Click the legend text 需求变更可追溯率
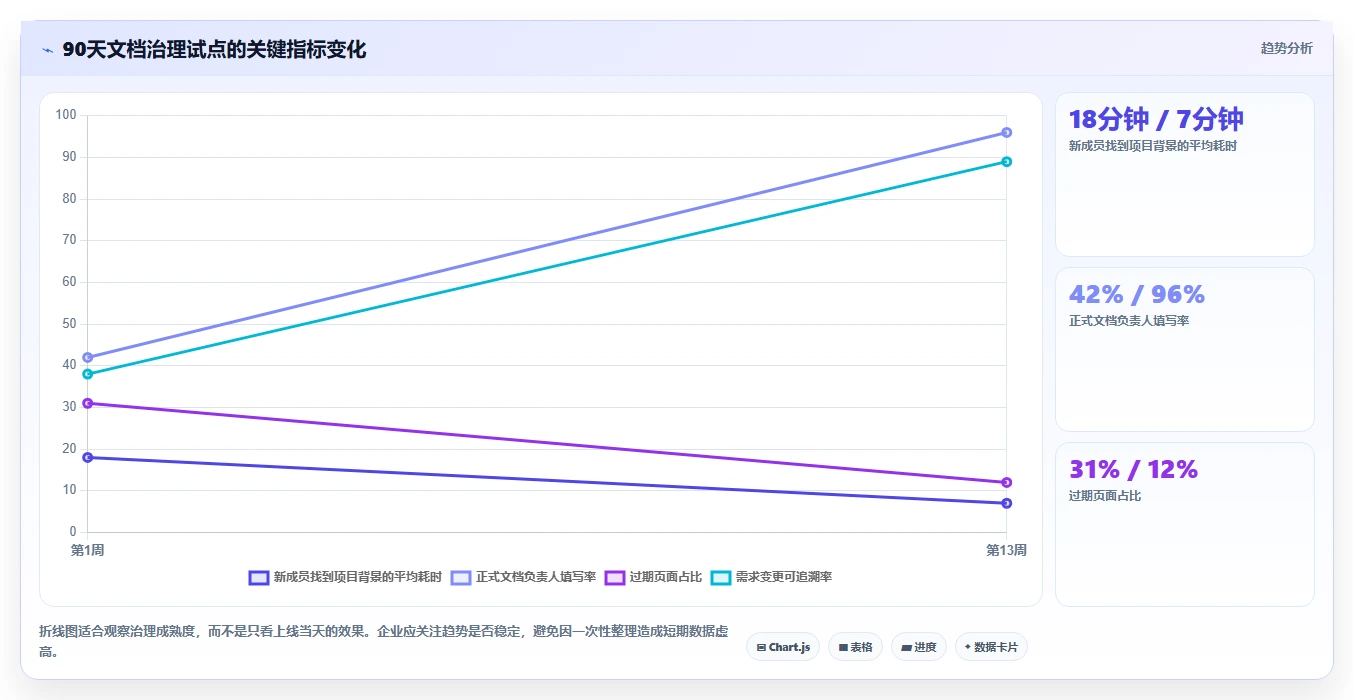 784,577
